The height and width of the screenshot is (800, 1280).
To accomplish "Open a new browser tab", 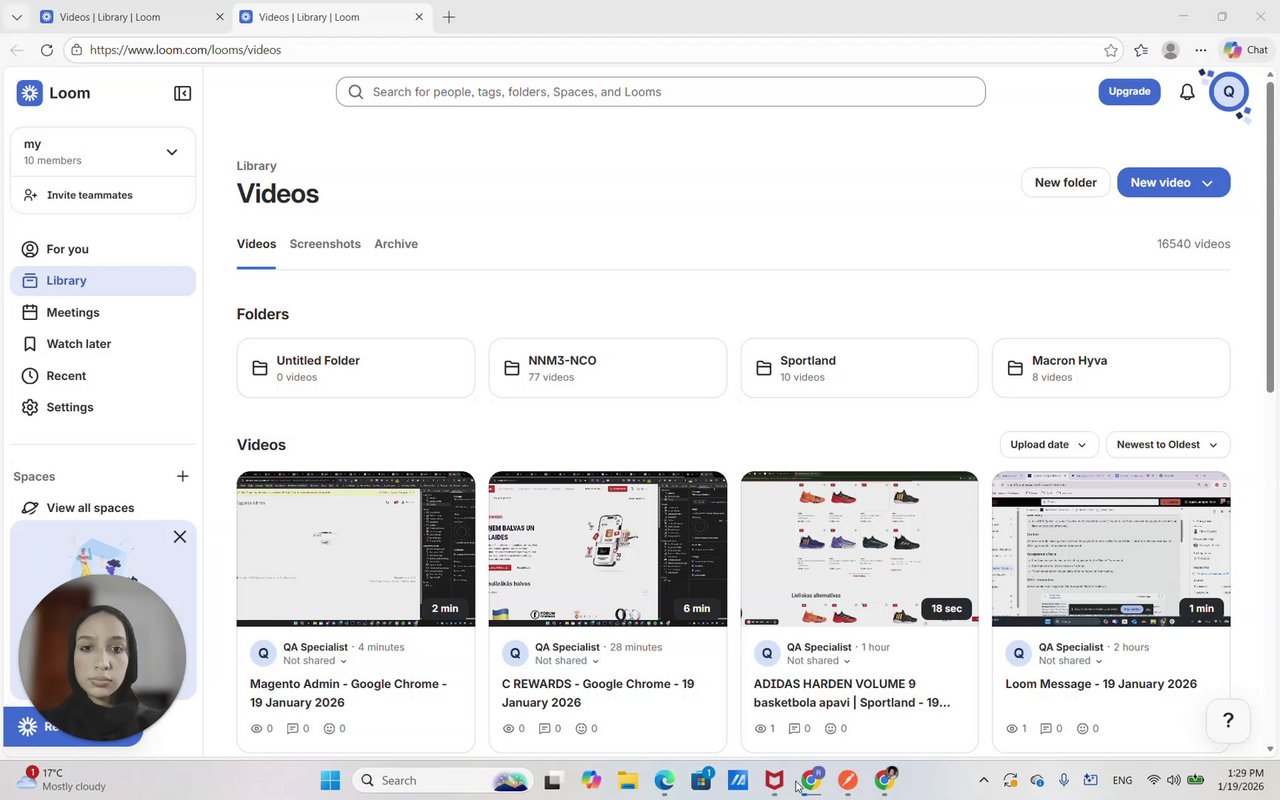I will click(449, 17).
